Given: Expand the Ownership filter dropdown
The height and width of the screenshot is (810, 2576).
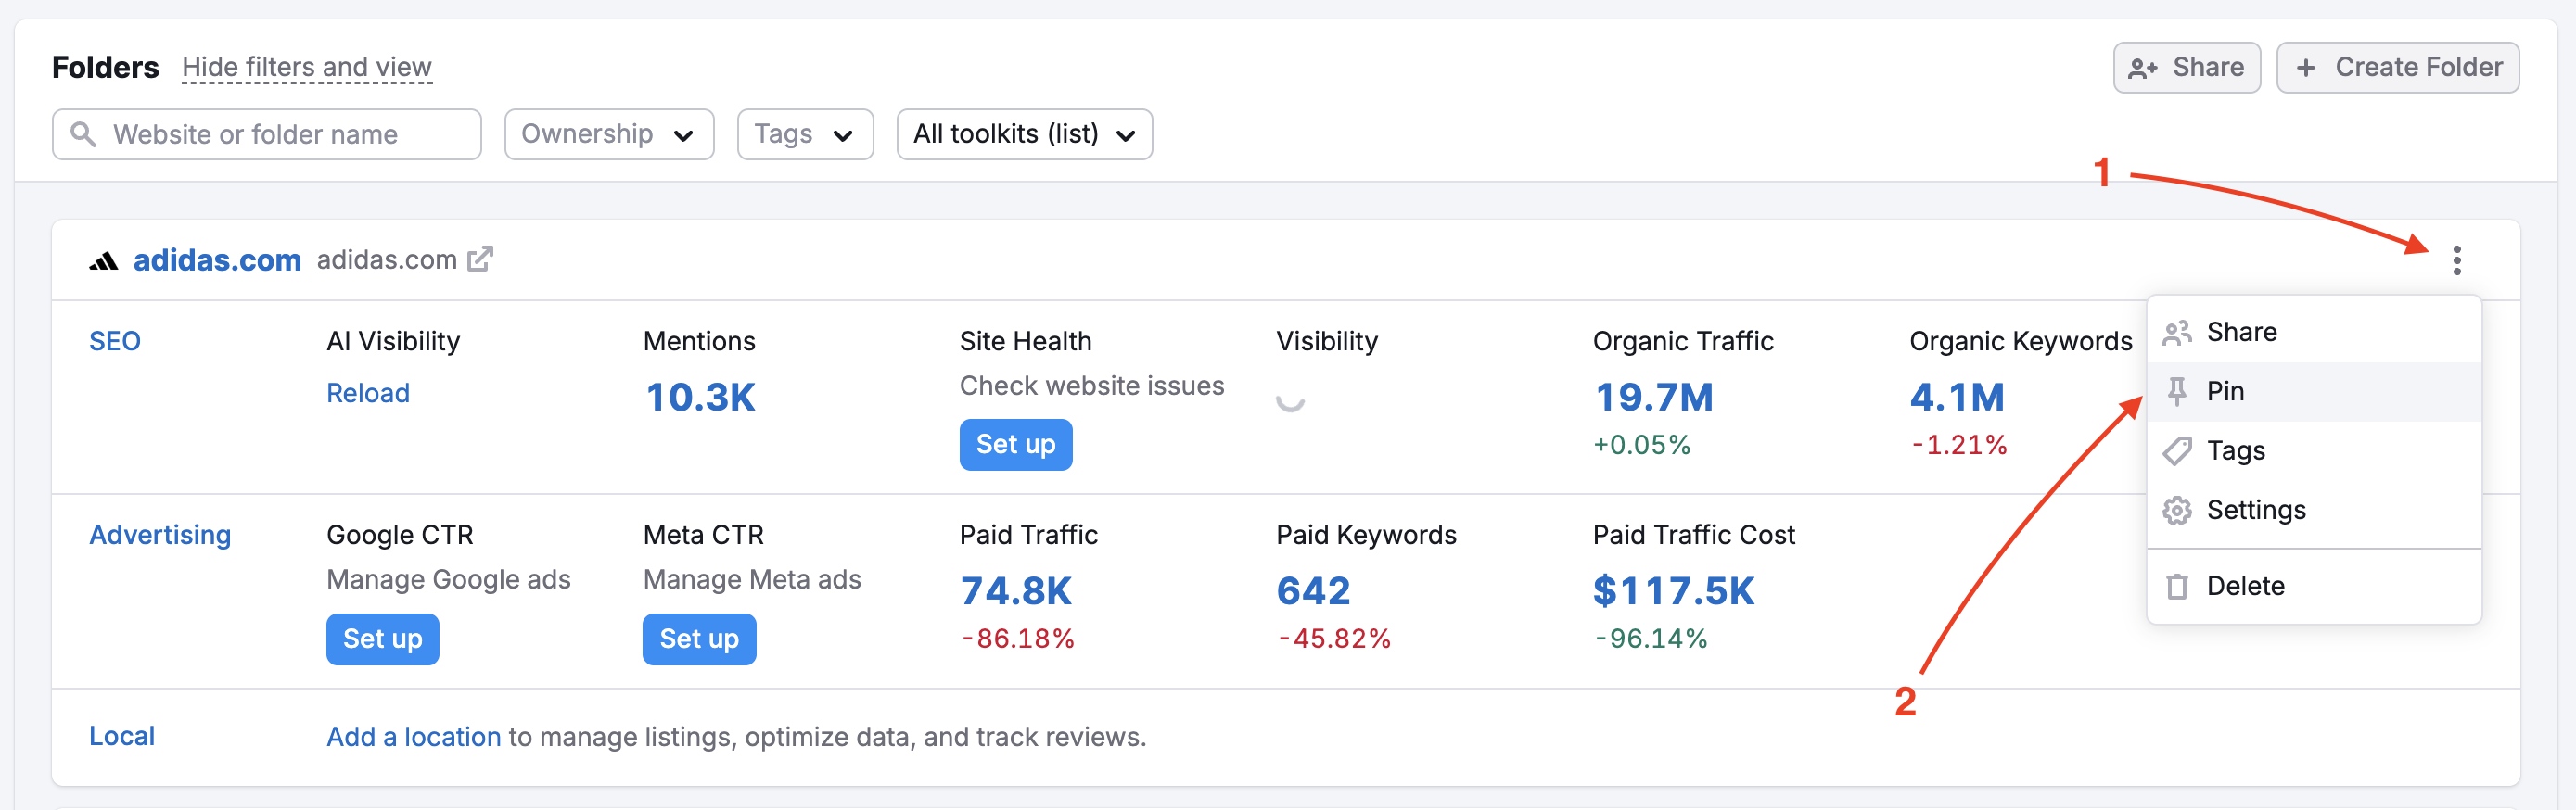Looking at the screenshot, I should (608, 134).
